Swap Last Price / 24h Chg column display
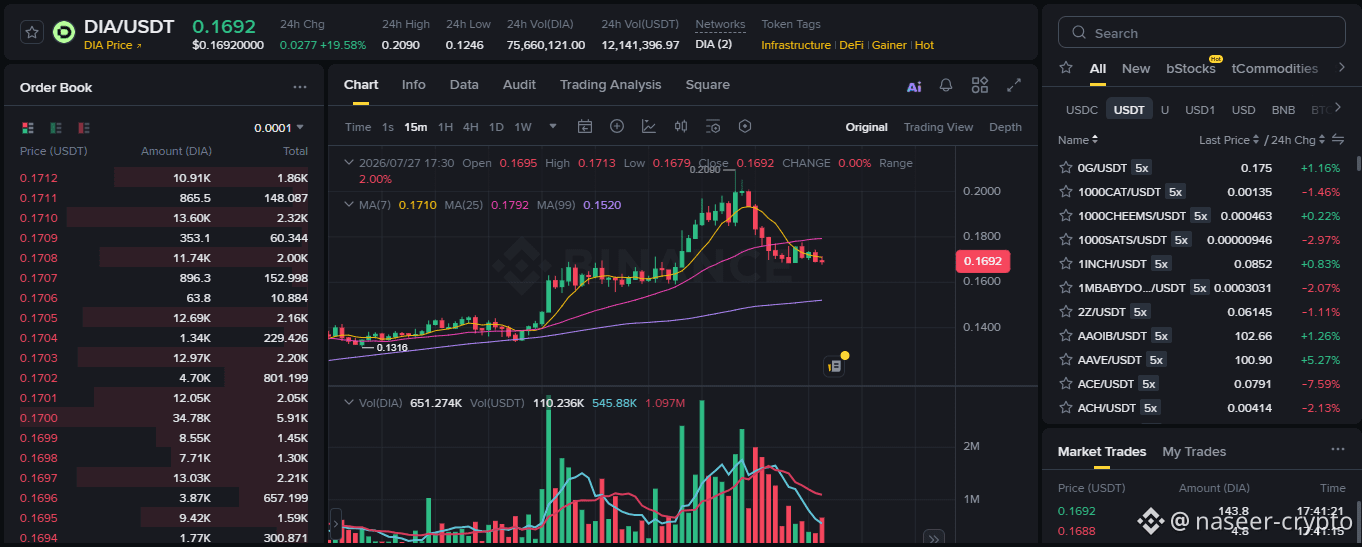 (x=1337, y=140)
